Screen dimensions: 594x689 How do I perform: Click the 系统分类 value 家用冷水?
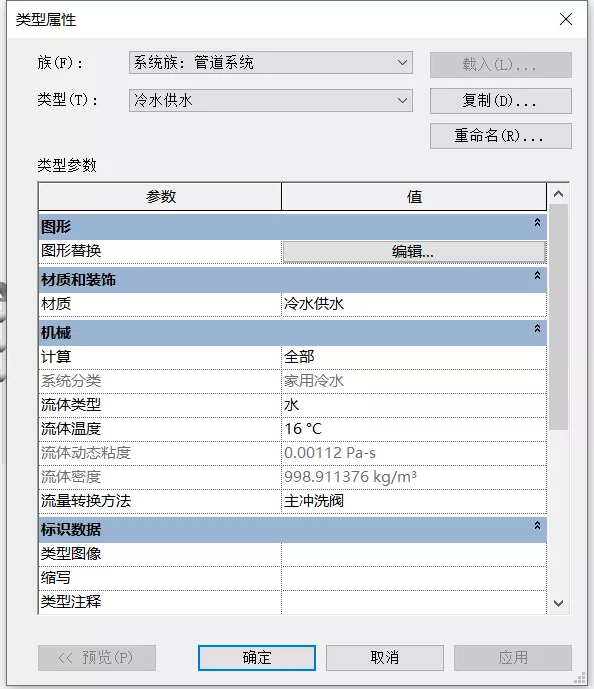coord(414,381)
